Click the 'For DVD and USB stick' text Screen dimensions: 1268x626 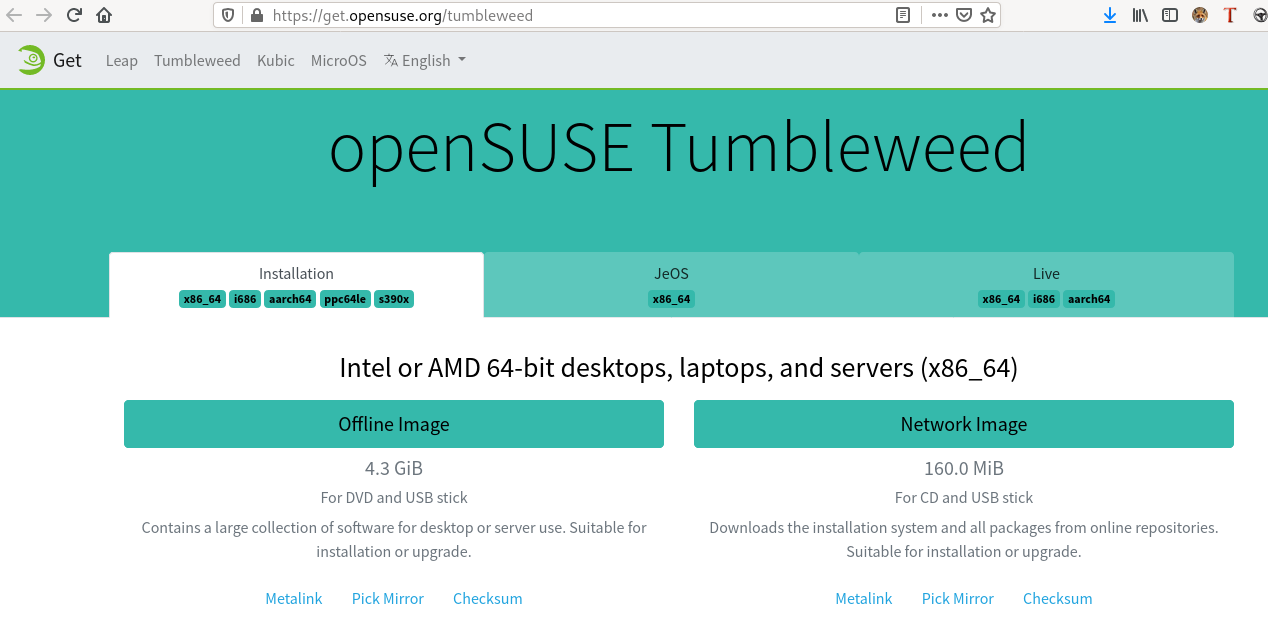[x=394, y=497]
